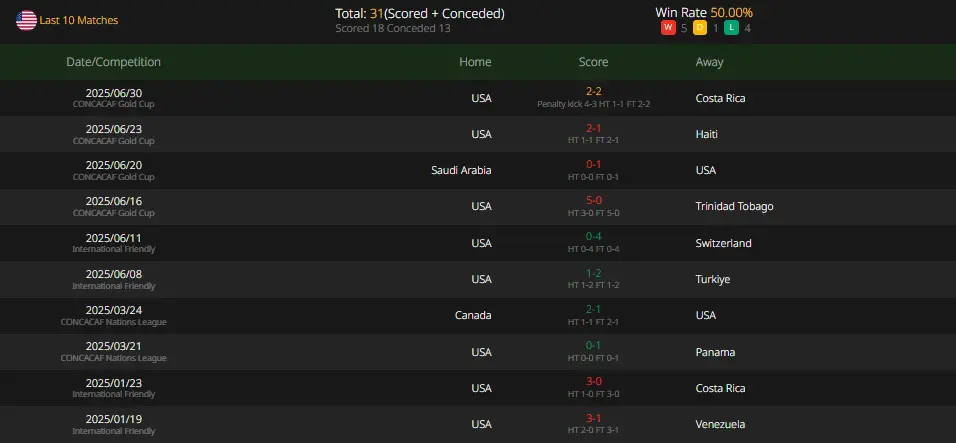Click the yellow D draws badge
The image size is (956, 443).
700,28
